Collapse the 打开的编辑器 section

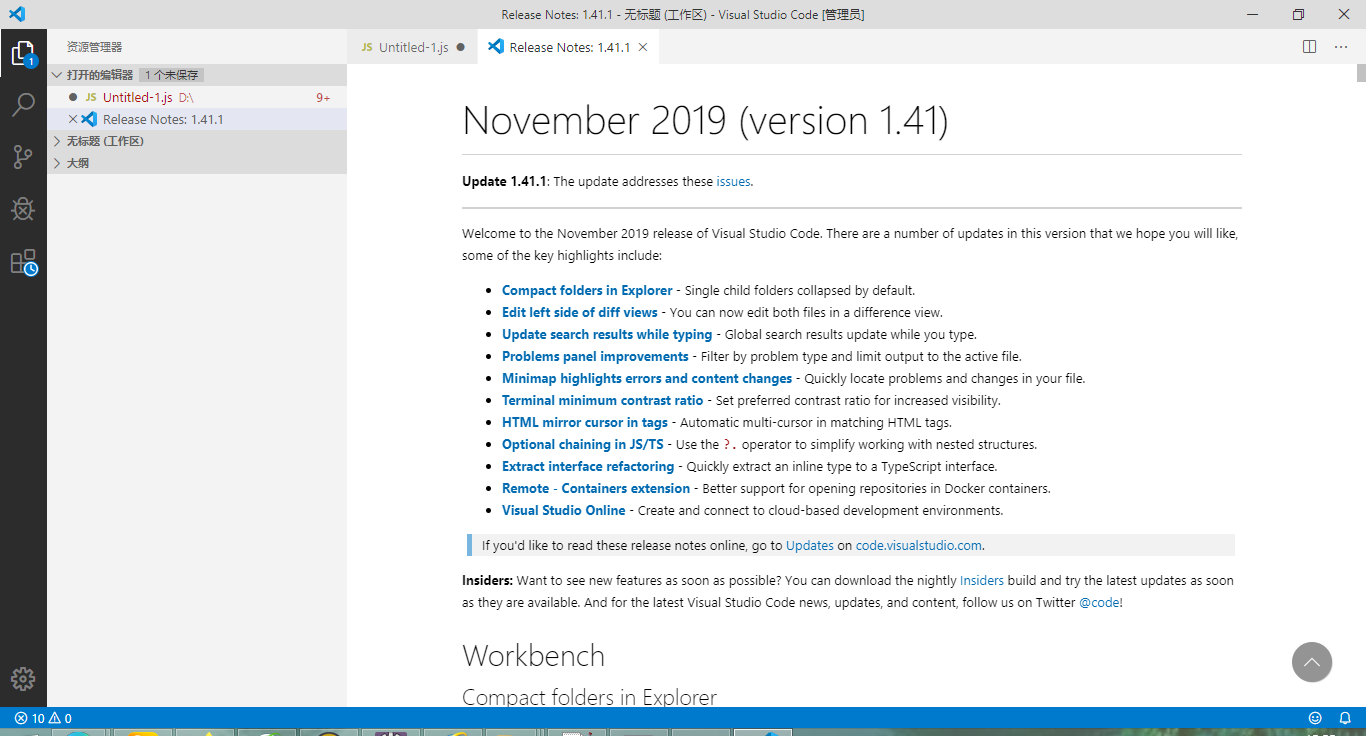pos(197,75)
